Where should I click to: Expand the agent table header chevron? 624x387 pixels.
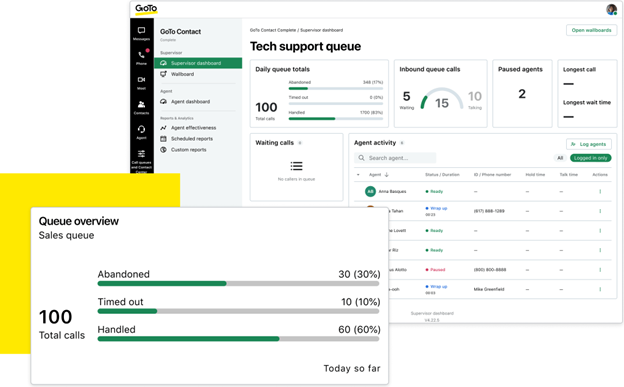tap(358, 175)
